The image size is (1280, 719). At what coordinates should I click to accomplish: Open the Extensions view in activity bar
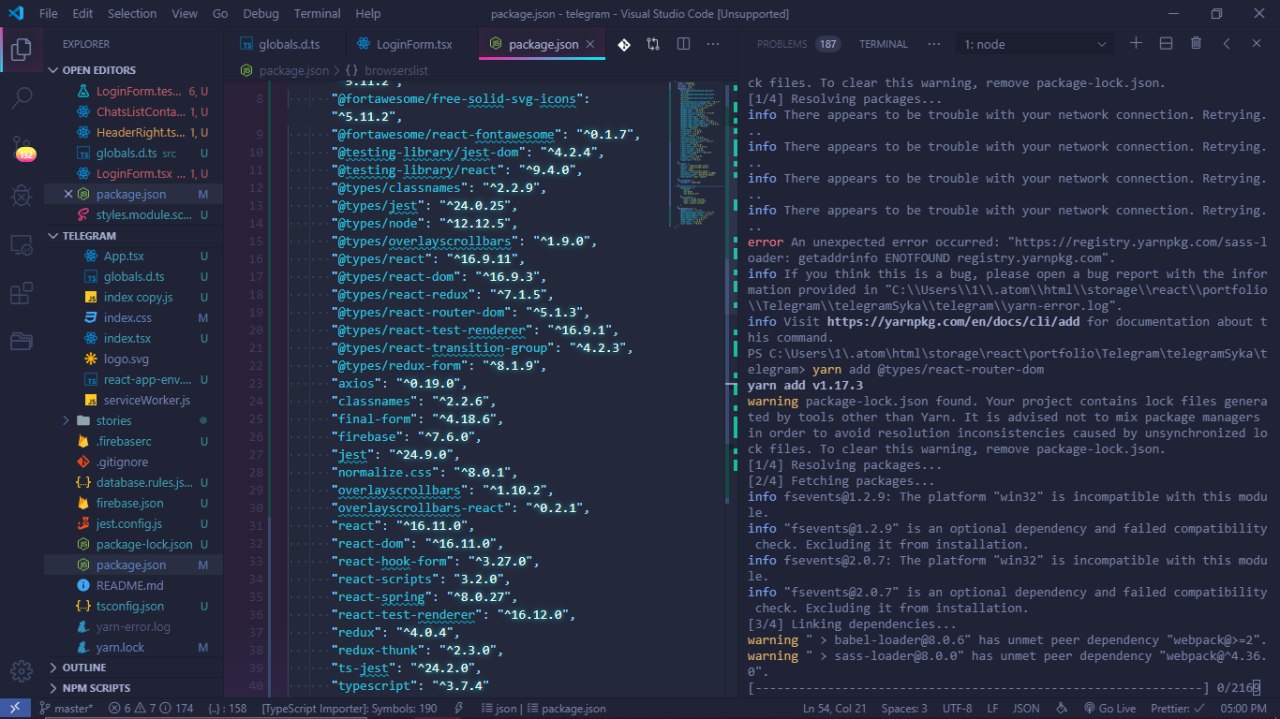point(21,294)
